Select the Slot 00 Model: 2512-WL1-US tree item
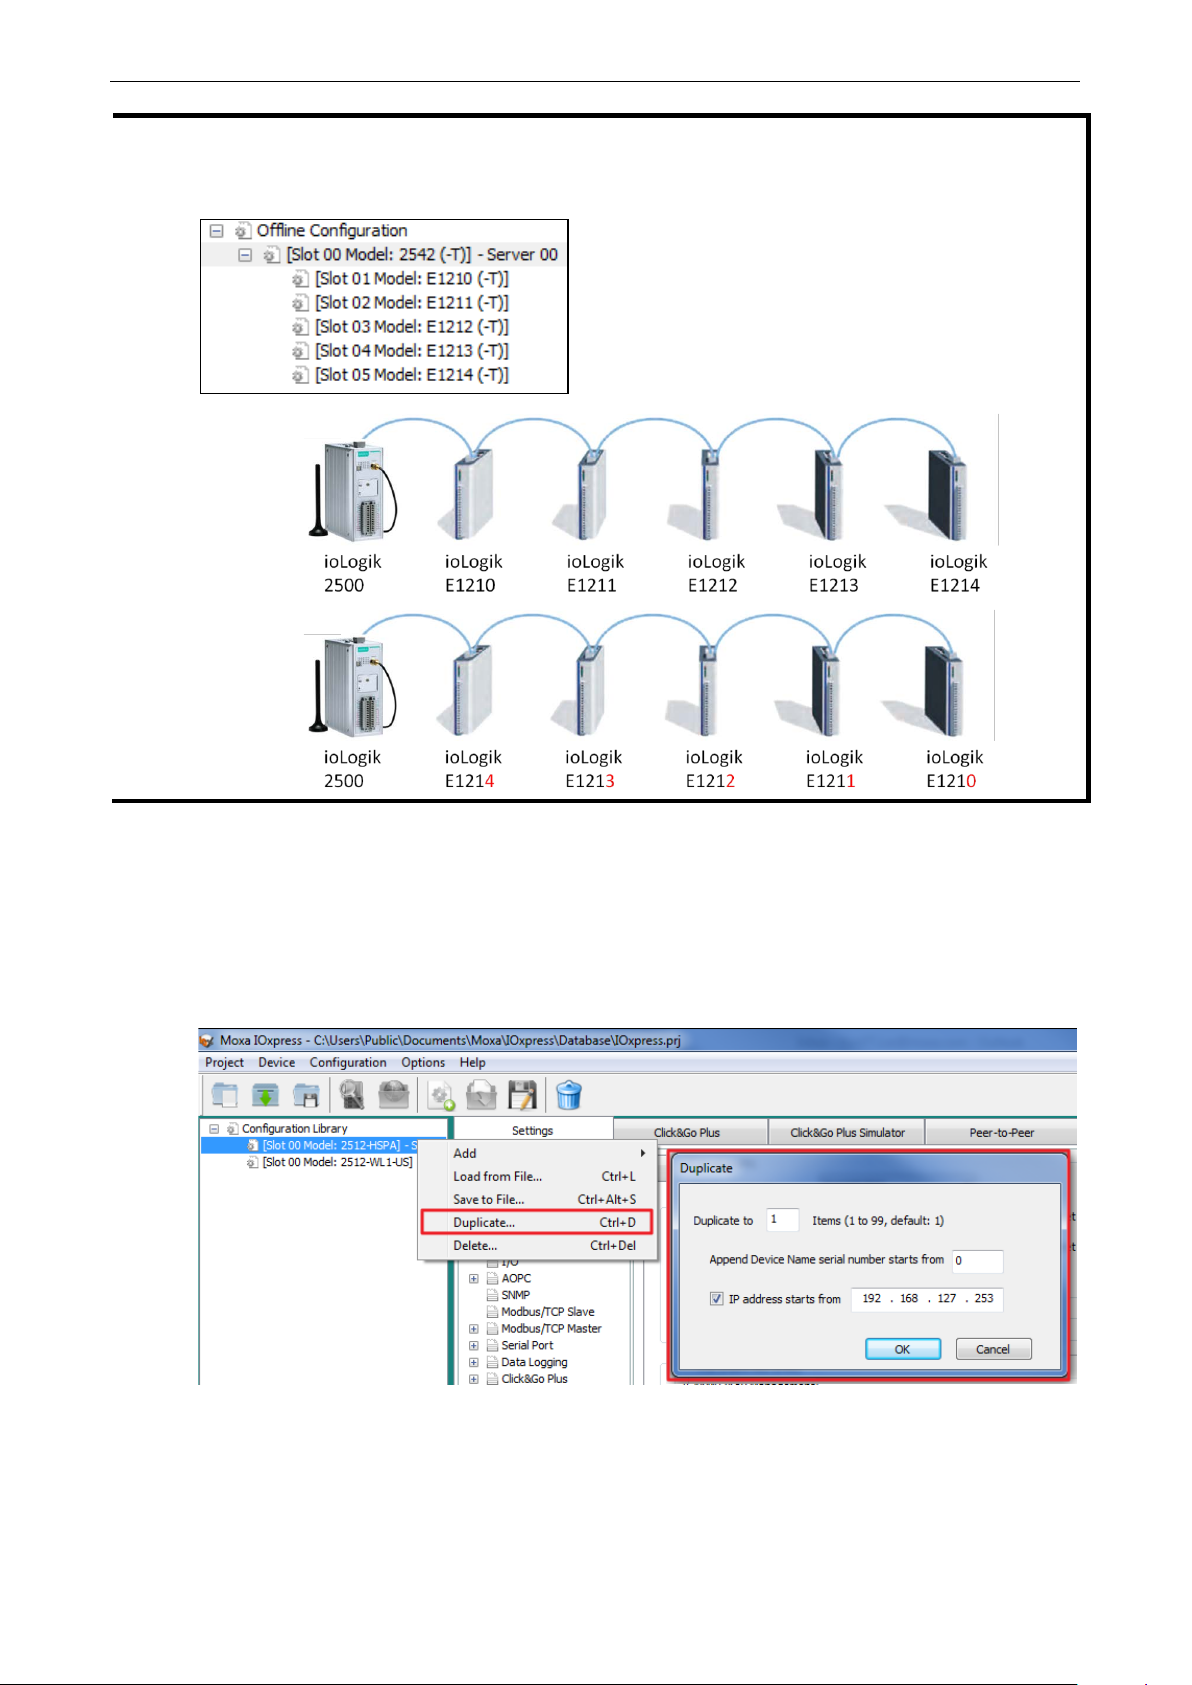Image resolution: width=1192 pixels, height=1685 pixels. (330, 1163)
